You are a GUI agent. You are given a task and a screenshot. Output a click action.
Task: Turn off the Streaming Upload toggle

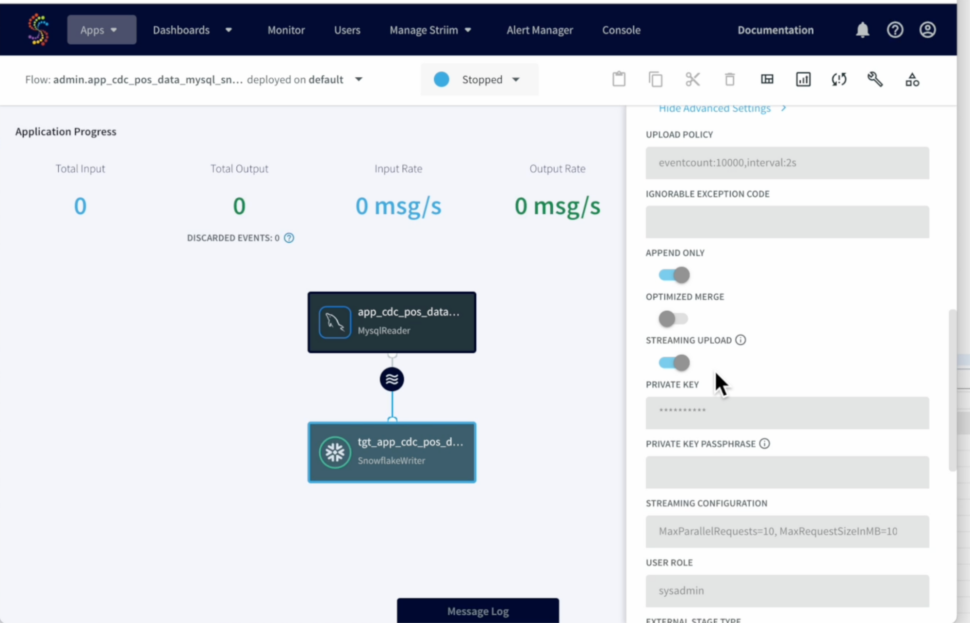(674, 362)
